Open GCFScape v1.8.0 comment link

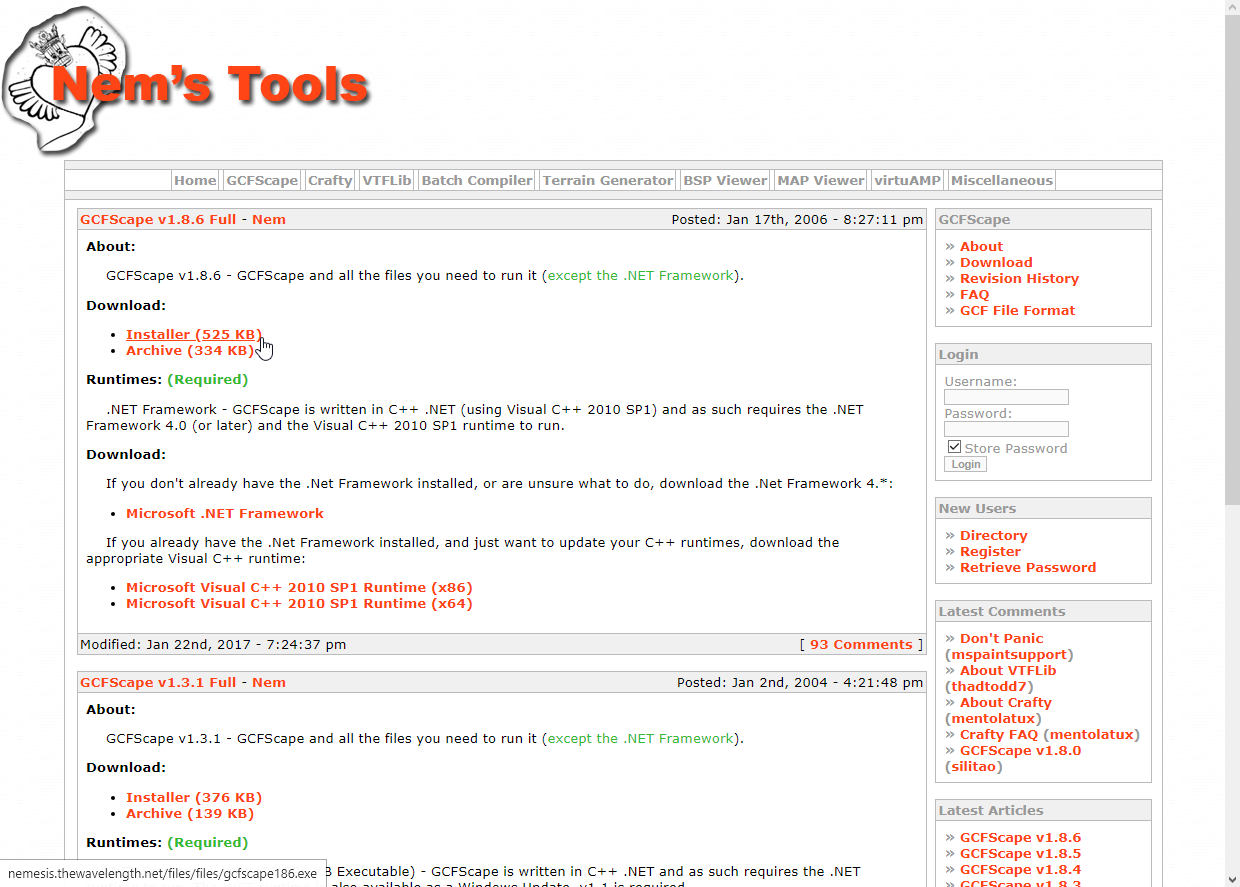tap(1020, 750)
